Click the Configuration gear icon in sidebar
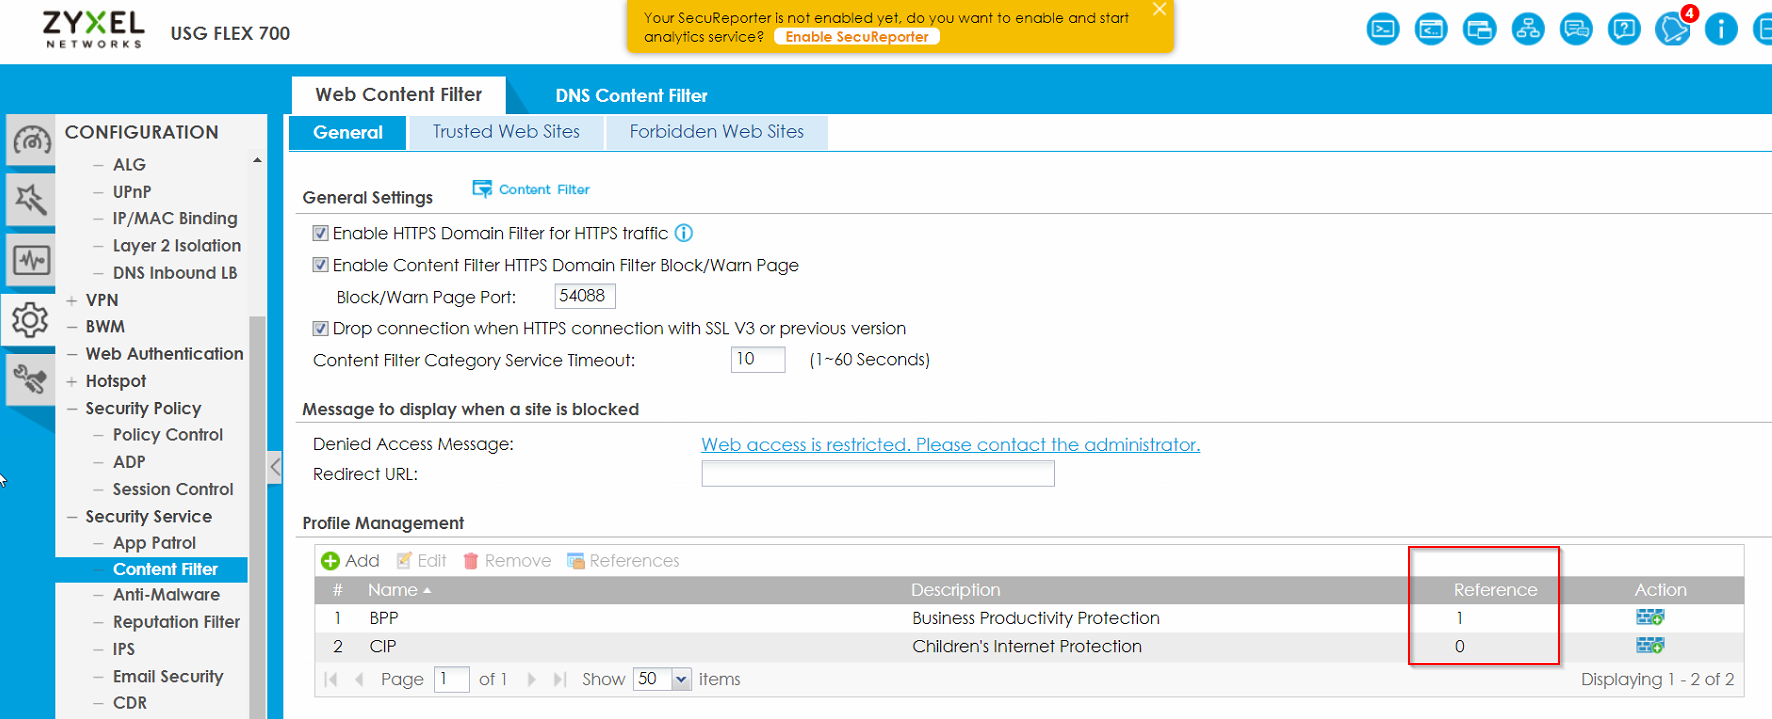 tap(31, 320)
